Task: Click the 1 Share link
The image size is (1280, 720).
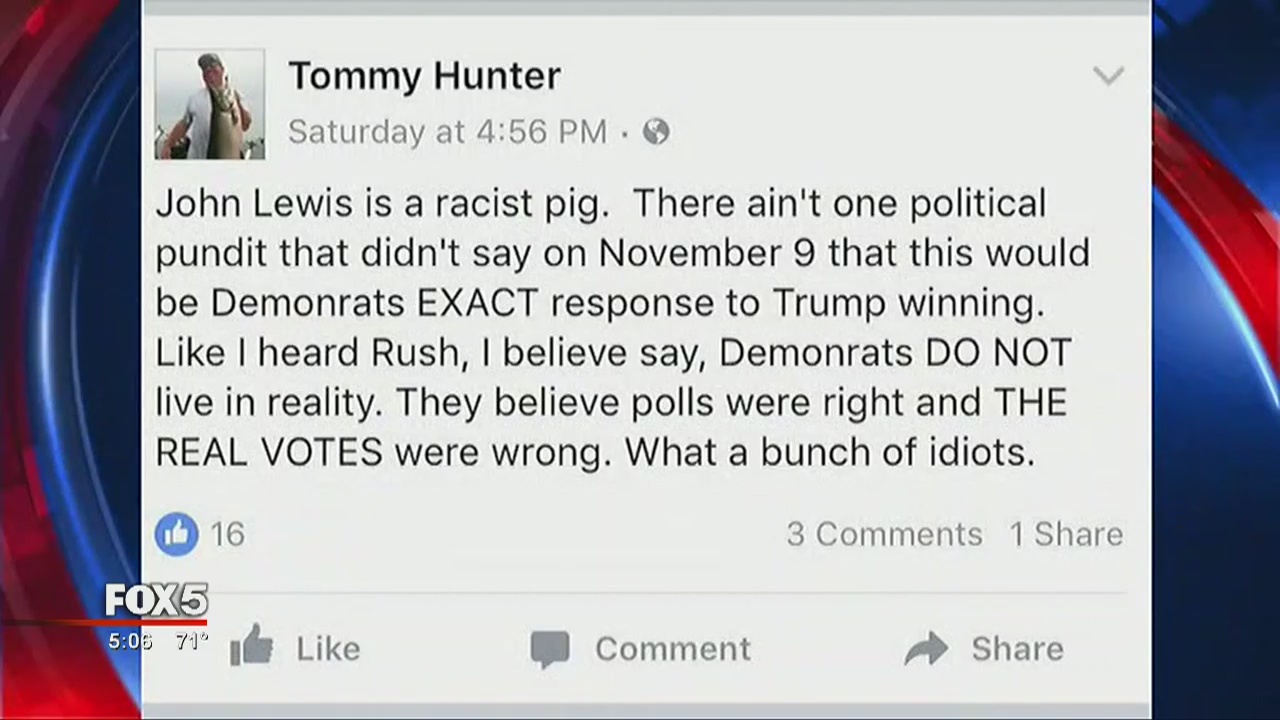Action: pyautogui.click(x=1066, y=533)
